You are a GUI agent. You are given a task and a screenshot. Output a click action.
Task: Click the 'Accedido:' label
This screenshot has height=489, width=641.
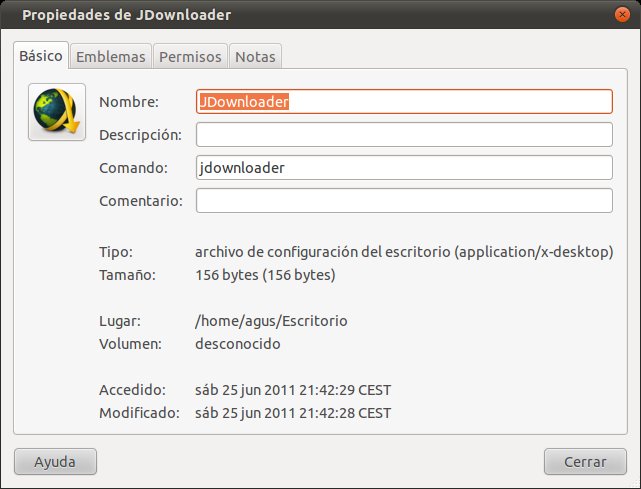point(132,390)
